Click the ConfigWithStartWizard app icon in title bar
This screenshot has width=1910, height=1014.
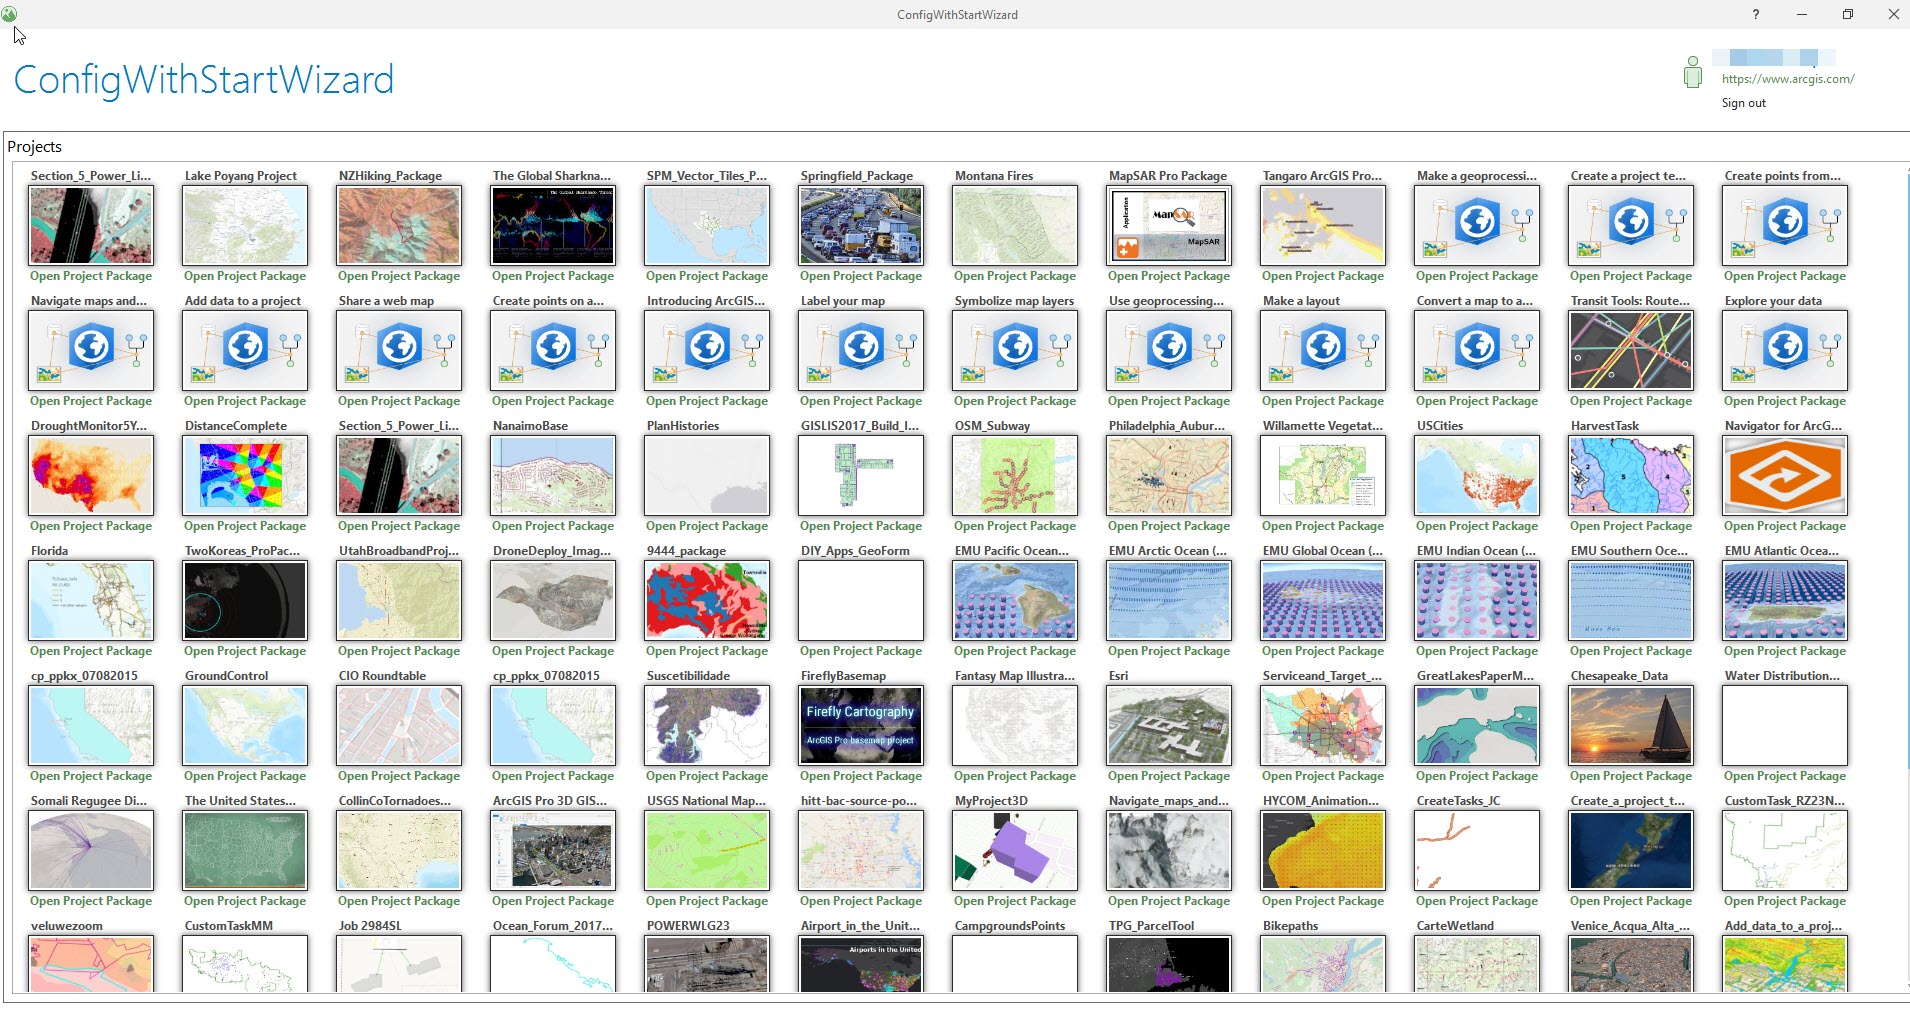(x=9, y=14)
